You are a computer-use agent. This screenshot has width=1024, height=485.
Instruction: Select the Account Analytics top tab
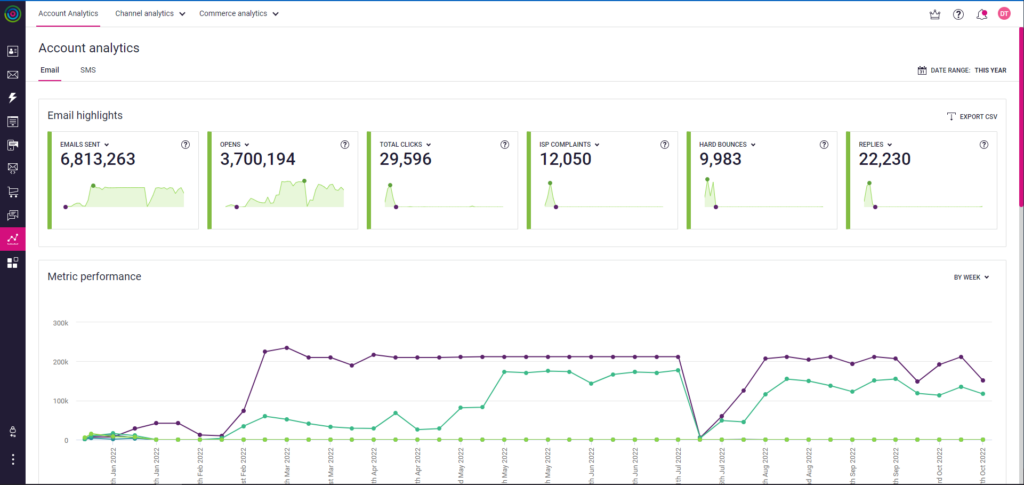(68, 14)
